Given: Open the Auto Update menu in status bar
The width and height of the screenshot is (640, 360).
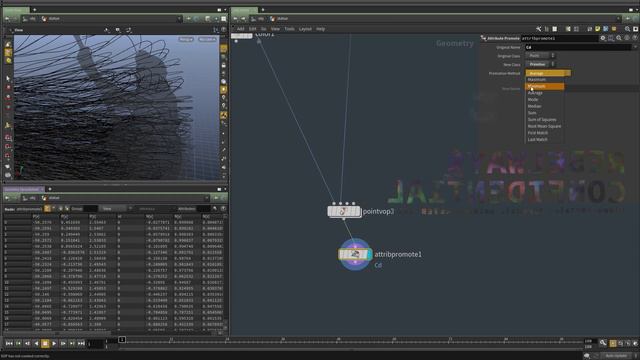Looking at the screenshot, I should 617,356.
